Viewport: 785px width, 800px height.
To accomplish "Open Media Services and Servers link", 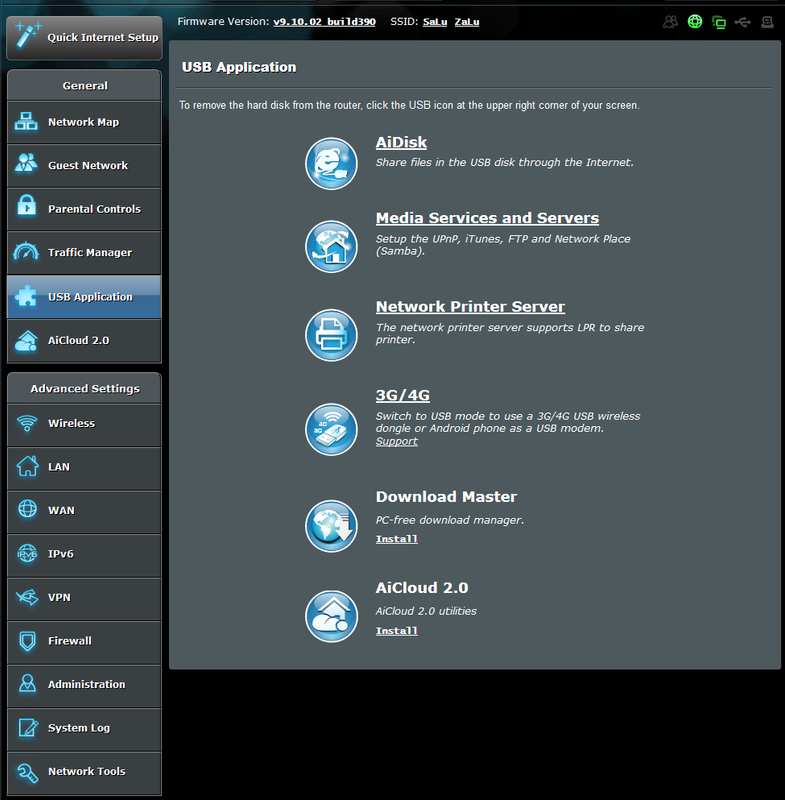I will click(x=487, y=218).
